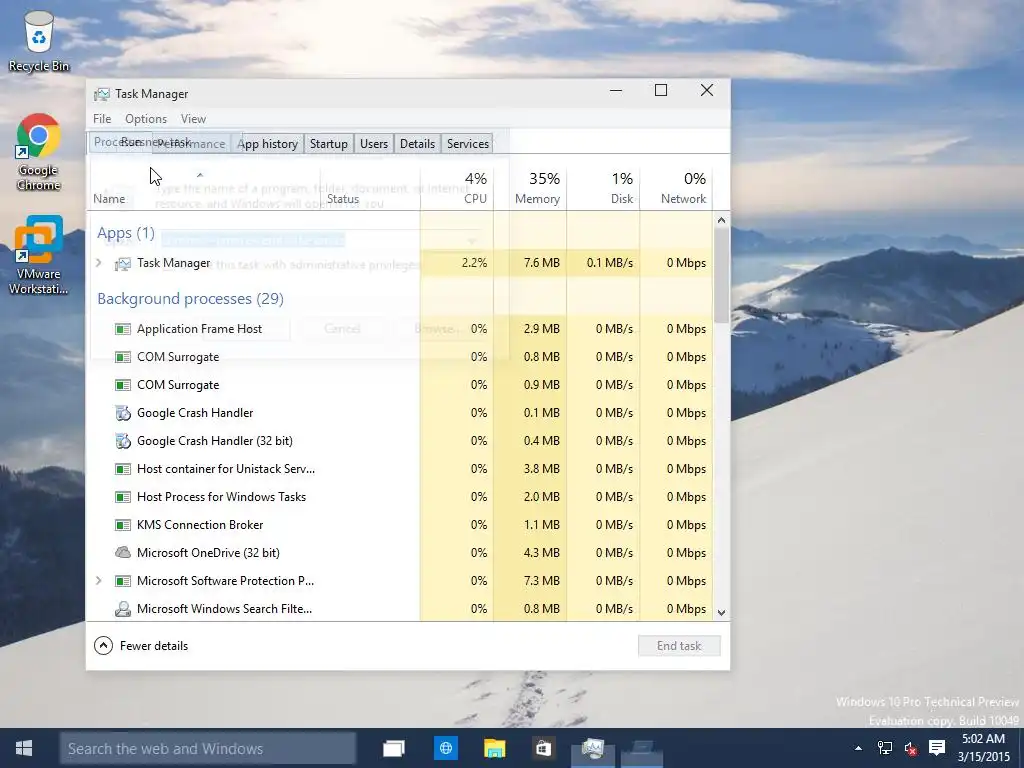
Task: Open Task View from the taskbar
Action: (x=393, y=748)
